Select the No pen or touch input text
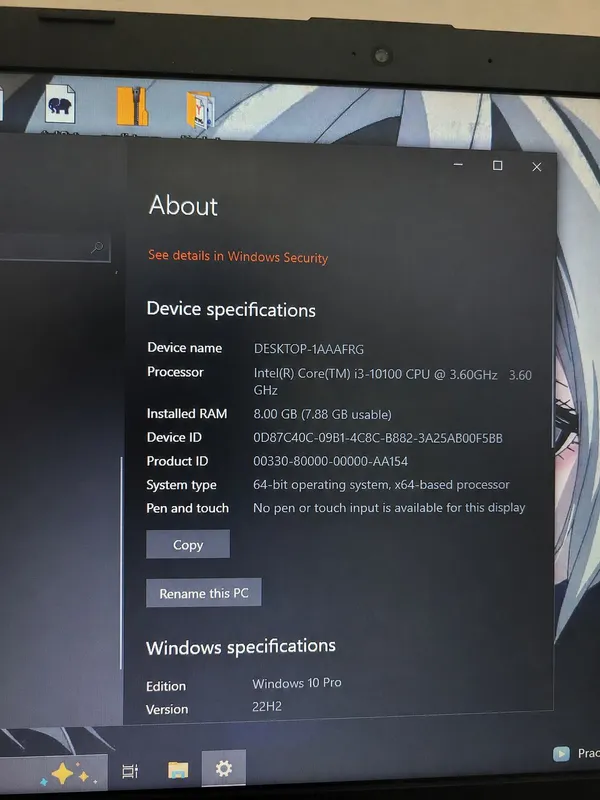 [389, 508]
